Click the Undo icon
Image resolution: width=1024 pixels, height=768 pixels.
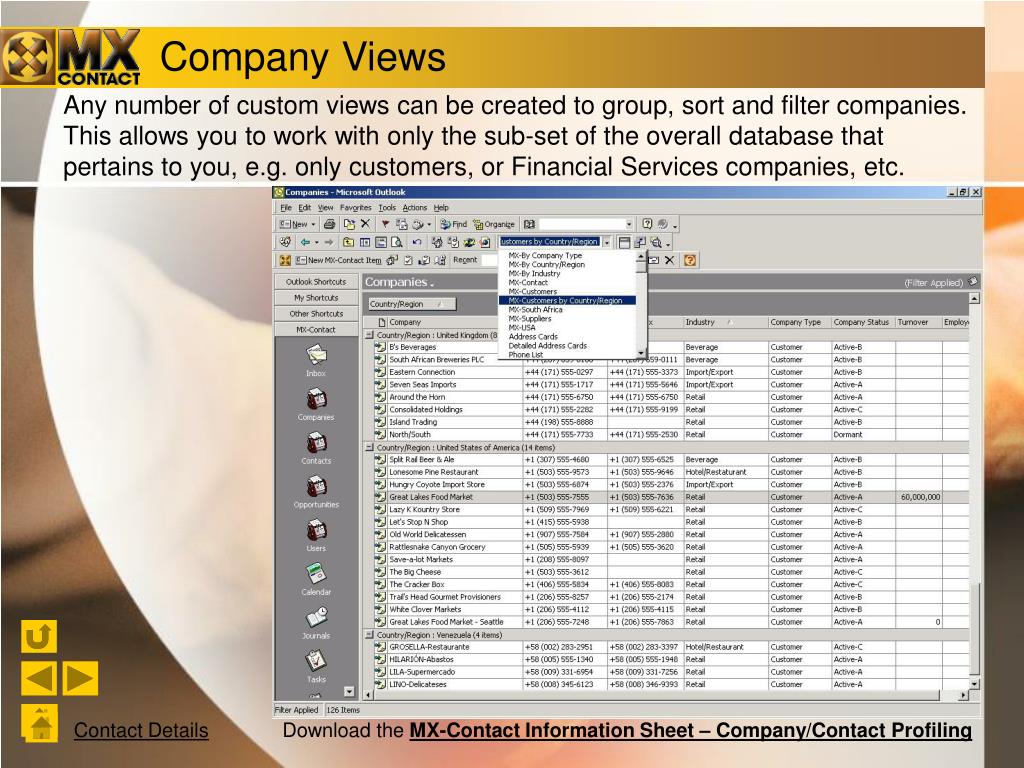[x=417, y=242]
